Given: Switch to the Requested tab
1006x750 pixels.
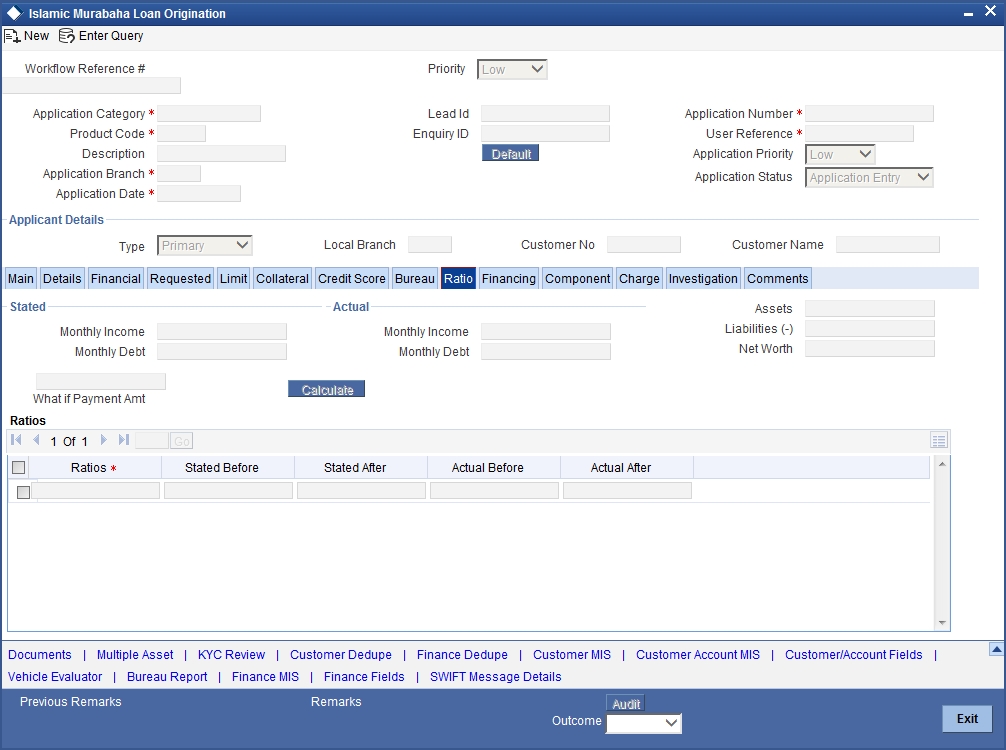Looking at the screenshot, I should (x=180, y=278).
